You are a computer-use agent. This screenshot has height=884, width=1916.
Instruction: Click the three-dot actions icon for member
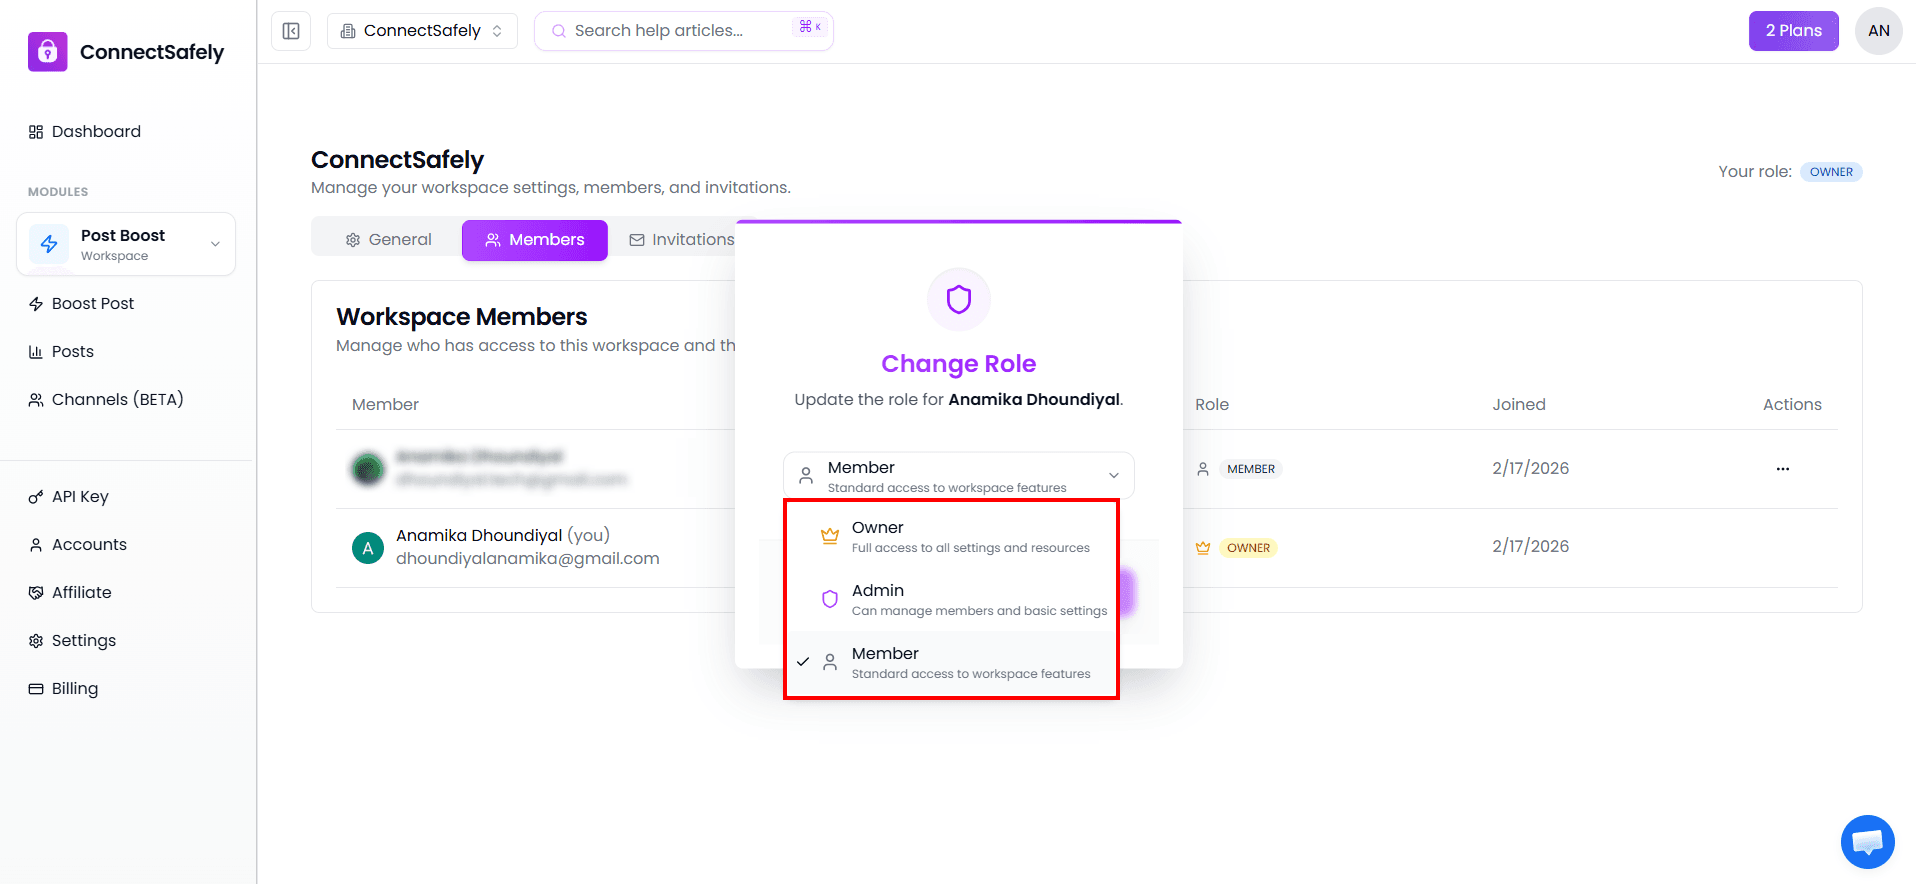pyautogui.click(x=1782, y=469)
